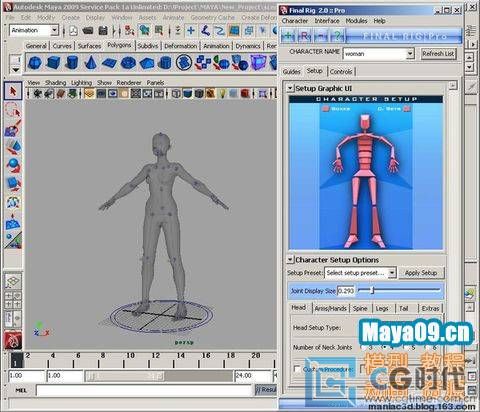Viewport: 480px width, 412px height.
Task: Create a polygon torus from the shelf
Action: pos(128,62)
